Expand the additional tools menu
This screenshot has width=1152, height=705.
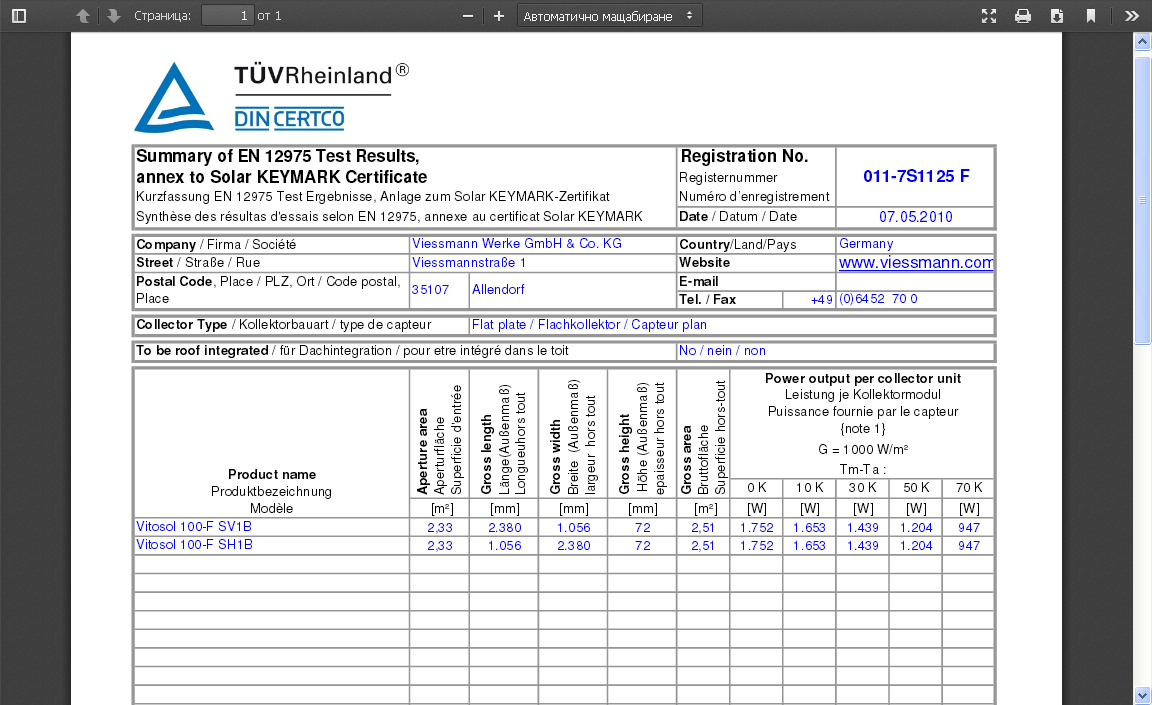pos(1131,16)
